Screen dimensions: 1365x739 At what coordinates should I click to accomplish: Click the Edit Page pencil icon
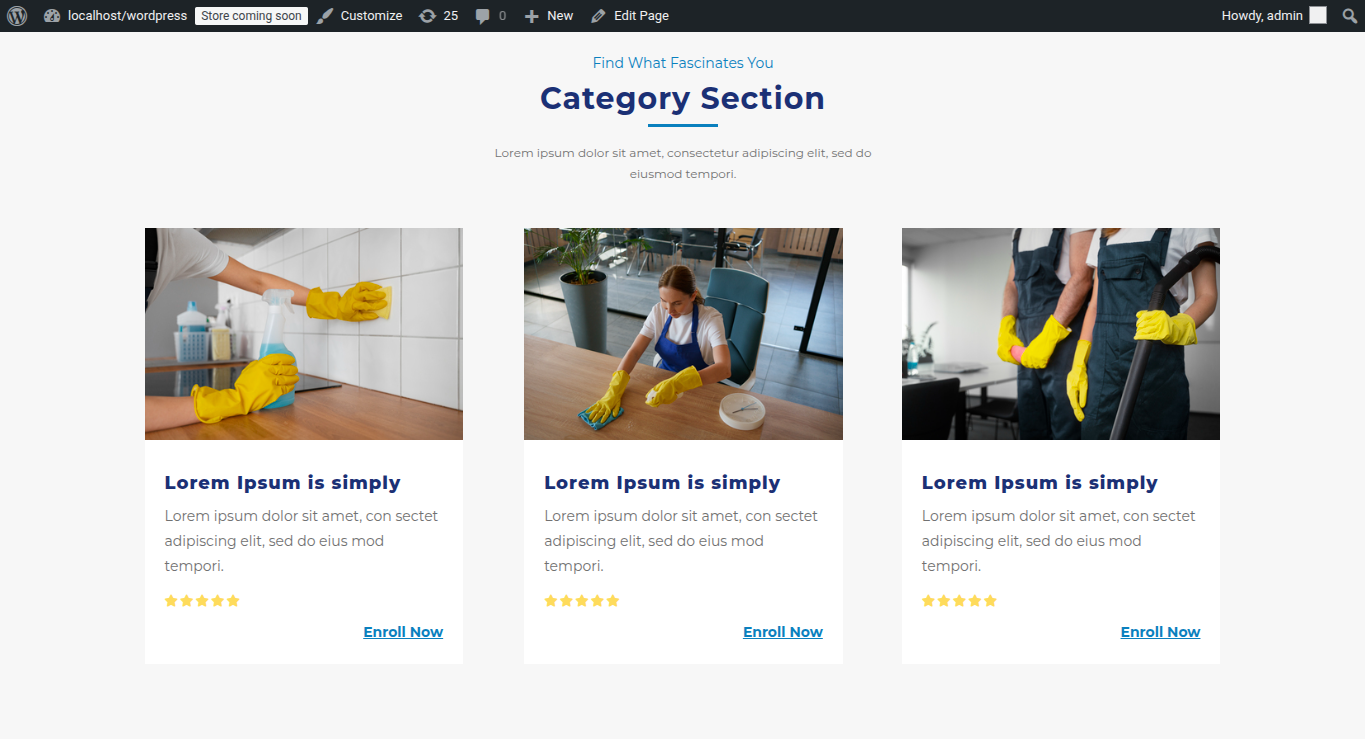pos(598,16)
